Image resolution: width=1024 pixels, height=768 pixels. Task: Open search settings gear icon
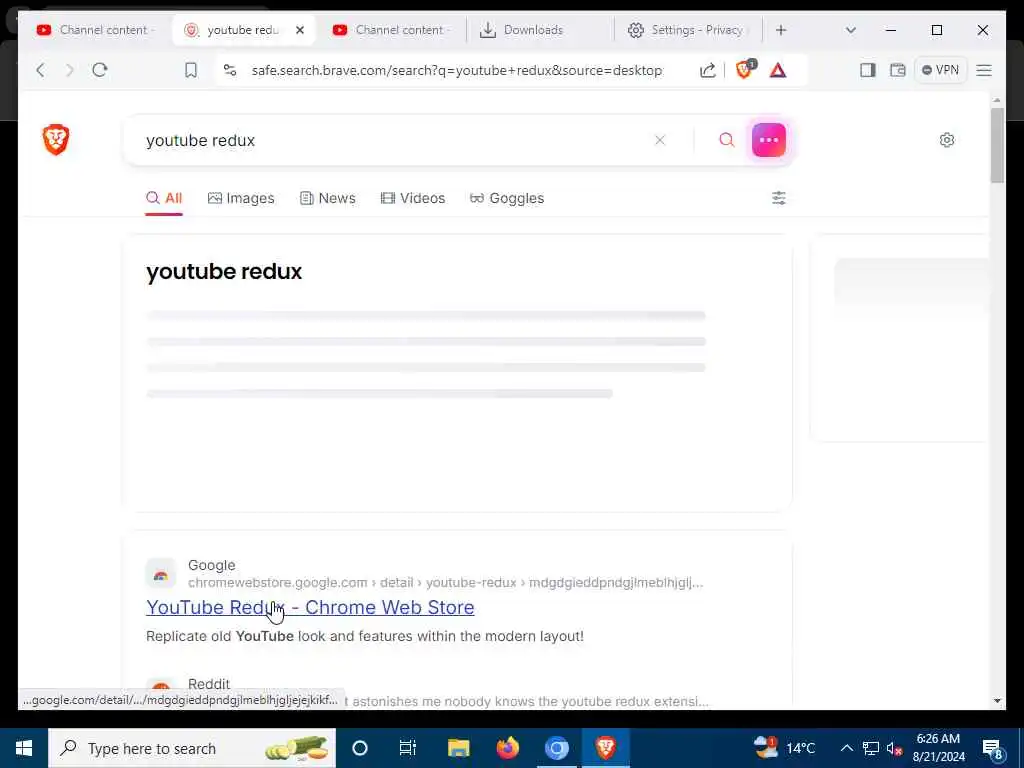(x=947, y=140)
